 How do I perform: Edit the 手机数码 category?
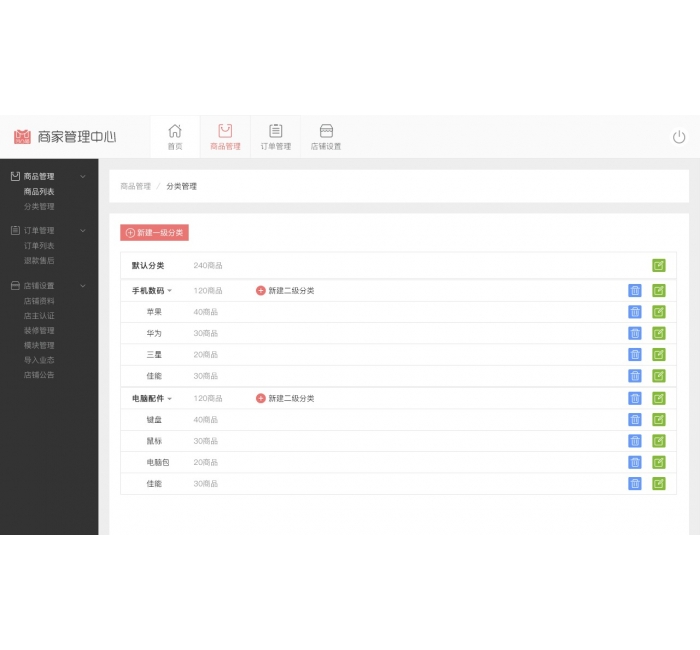point(659,291)
